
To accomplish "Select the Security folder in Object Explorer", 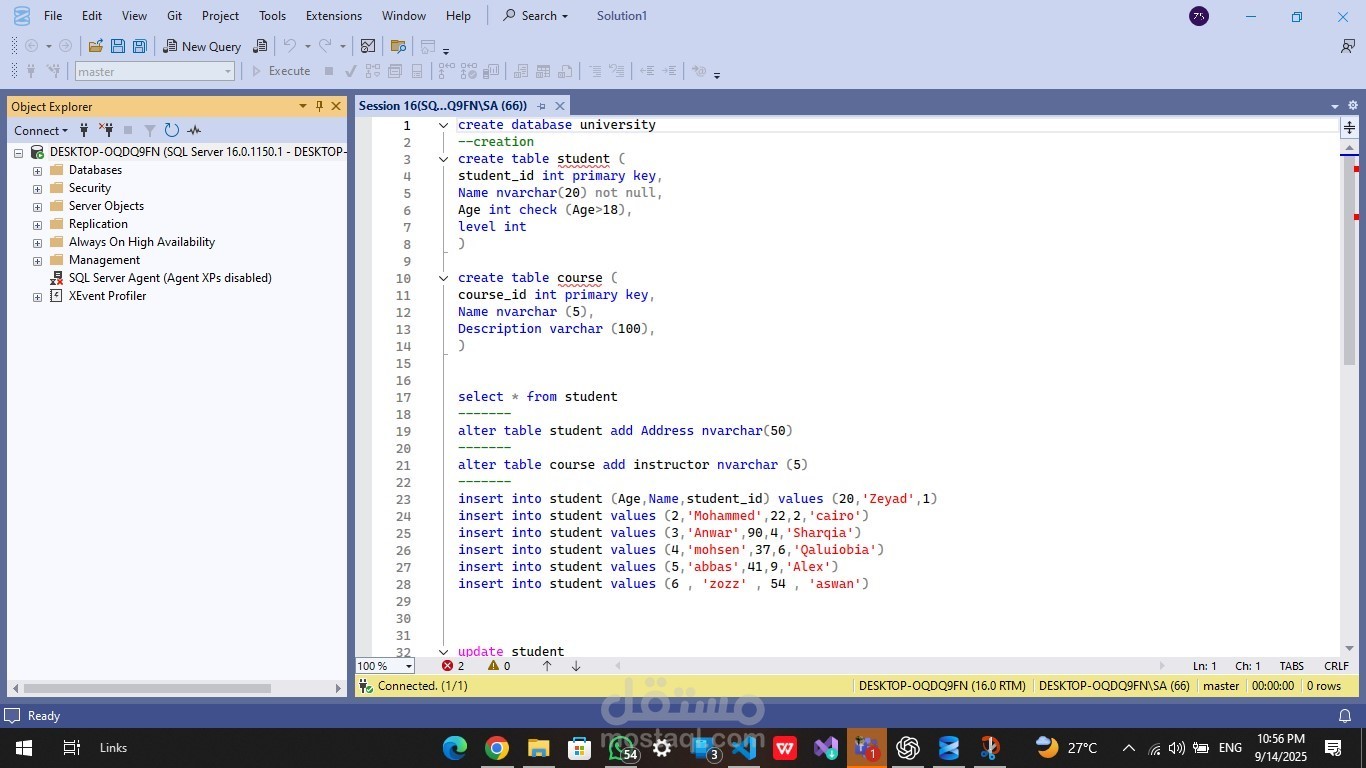I will 89,188.
